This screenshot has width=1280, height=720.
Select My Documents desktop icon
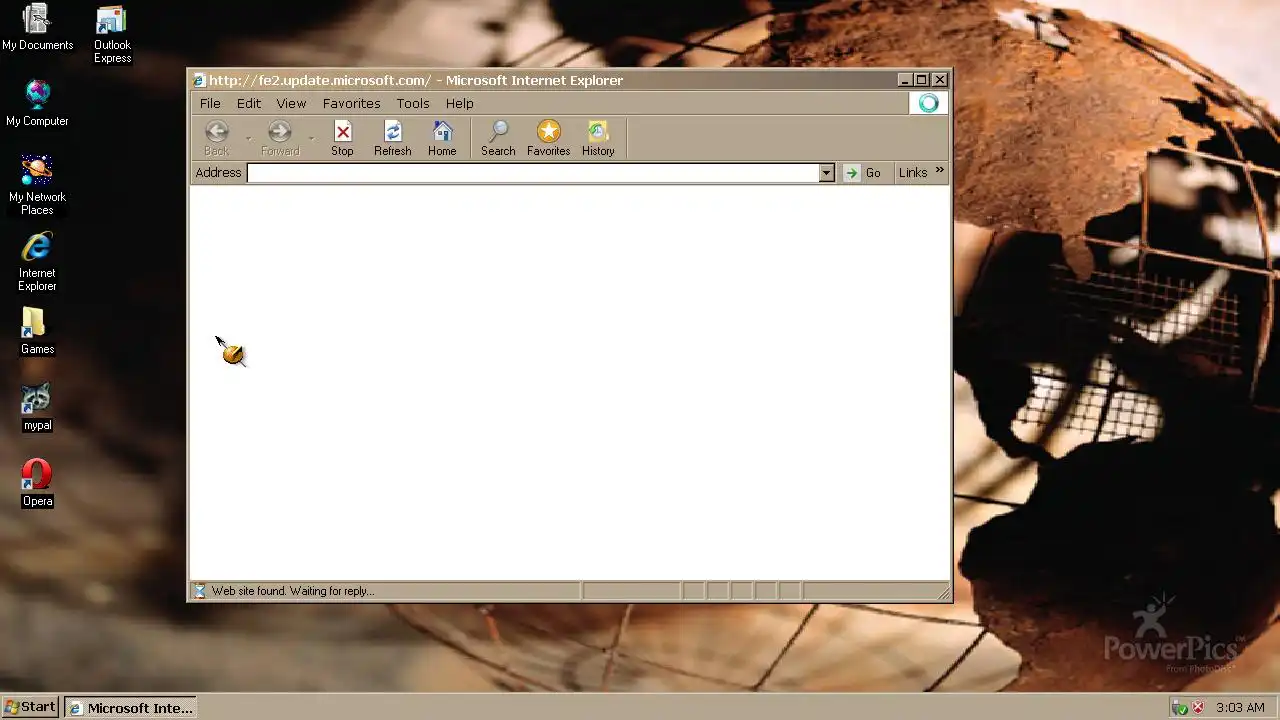coord(37,28)
